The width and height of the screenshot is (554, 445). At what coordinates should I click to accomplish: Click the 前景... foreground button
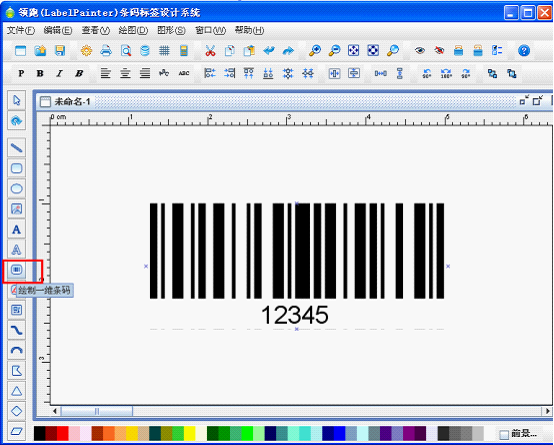coord(519,434)
